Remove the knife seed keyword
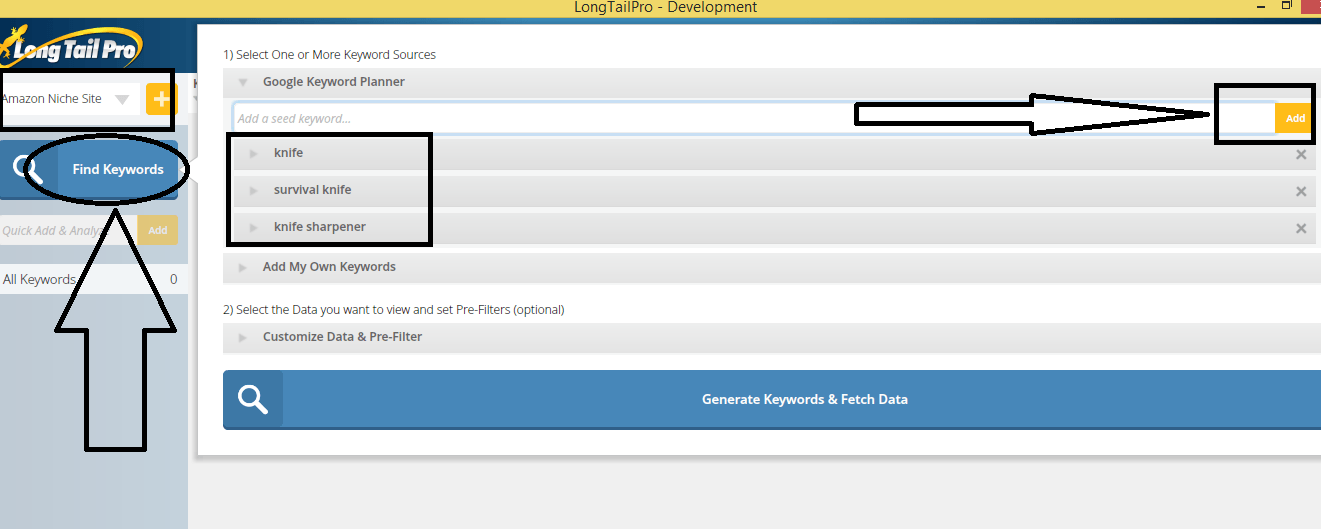Viewport: 1321px width, 529px height. [x=1301, y=154]
